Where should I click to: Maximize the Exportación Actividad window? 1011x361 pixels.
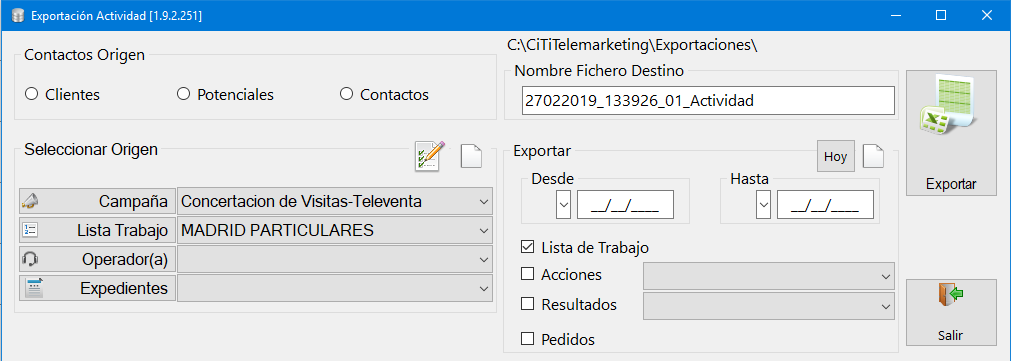pyautogui.click(x=941, y=15)
